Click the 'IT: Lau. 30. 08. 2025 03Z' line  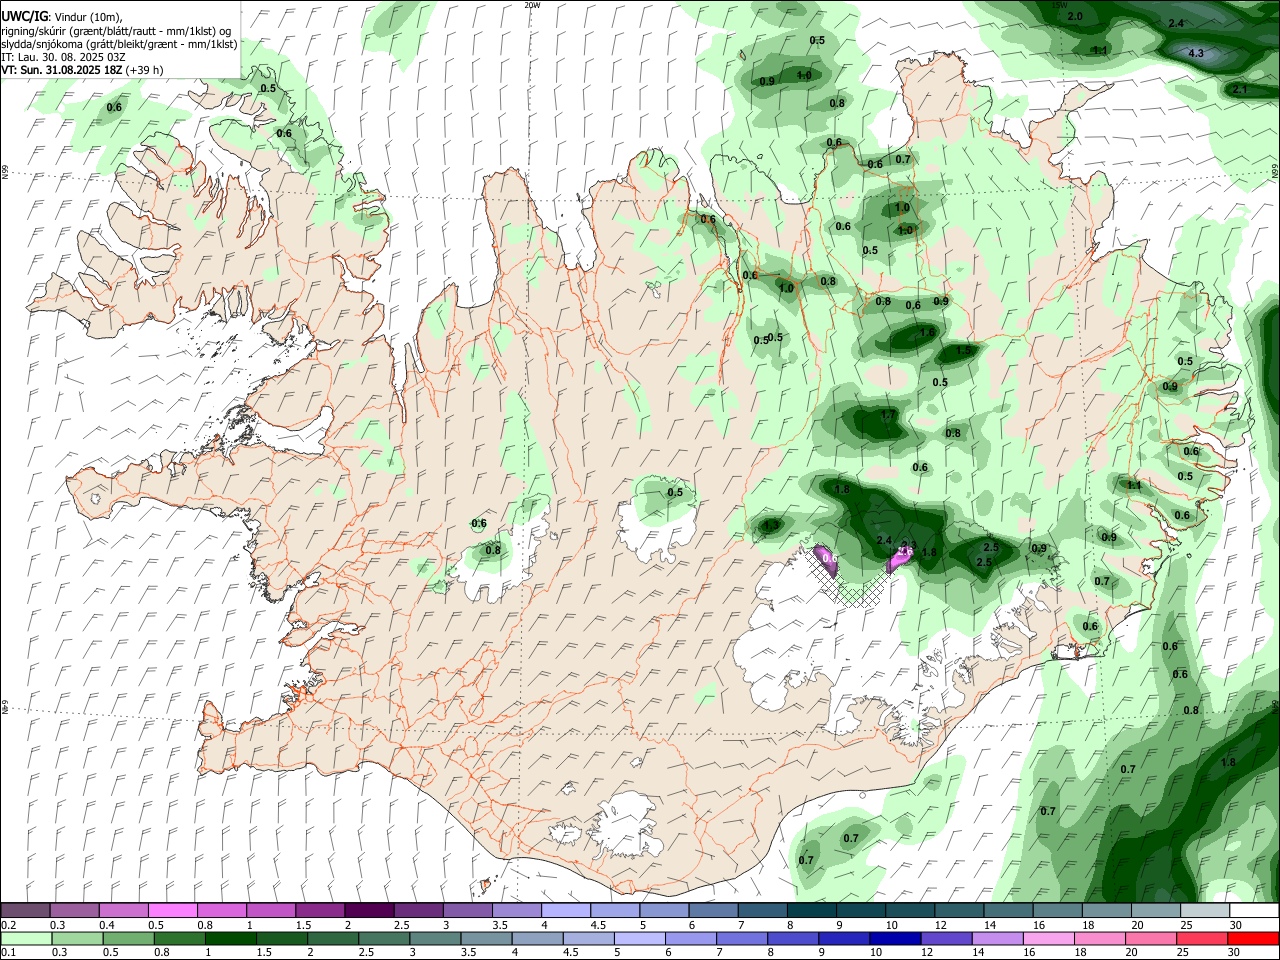[63, 57]
